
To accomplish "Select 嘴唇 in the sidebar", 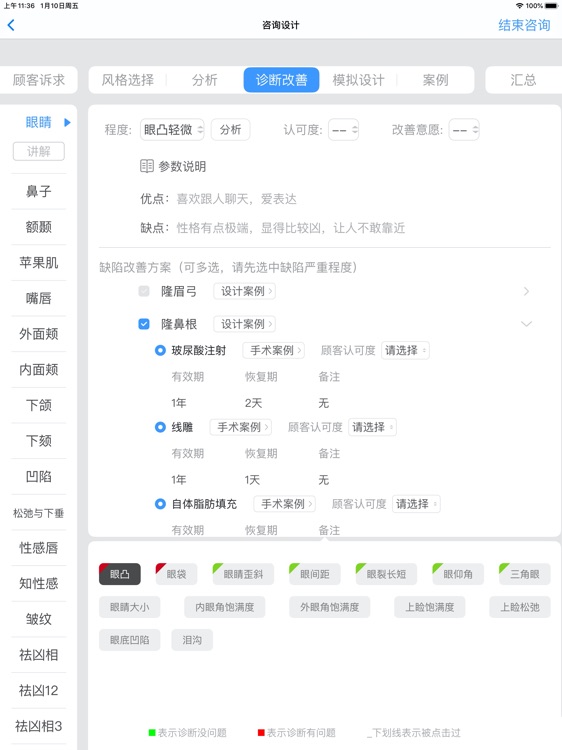I will click(39, 298).
